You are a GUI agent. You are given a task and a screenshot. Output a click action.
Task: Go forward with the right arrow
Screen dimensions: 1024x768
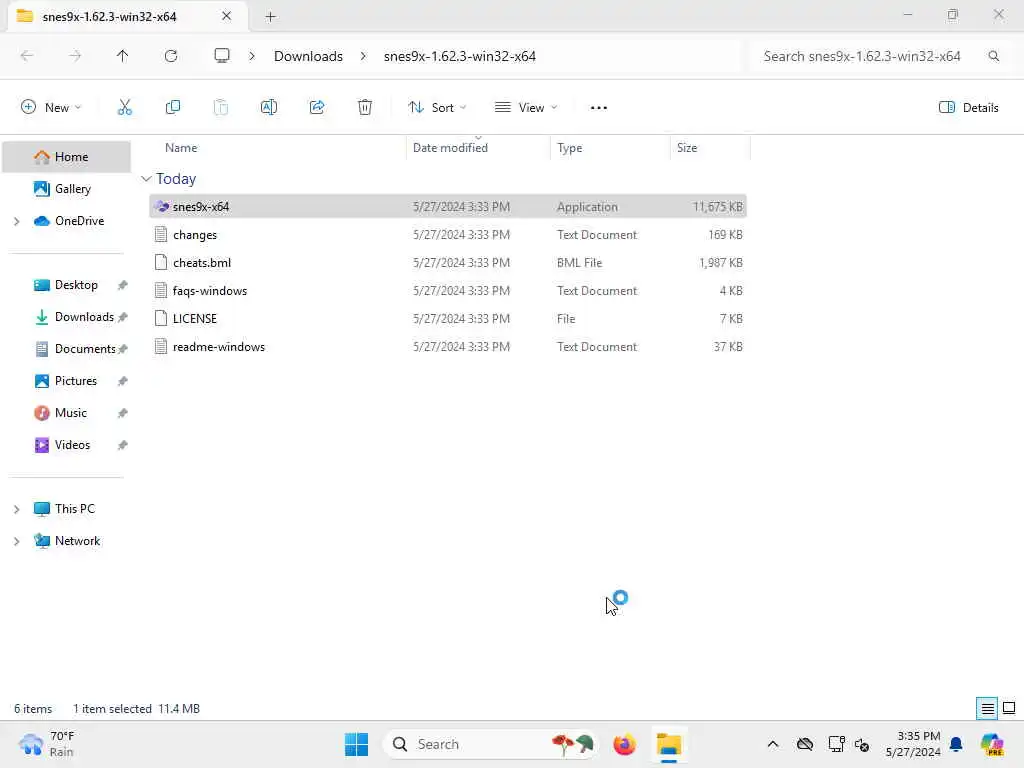coord(75,56)
